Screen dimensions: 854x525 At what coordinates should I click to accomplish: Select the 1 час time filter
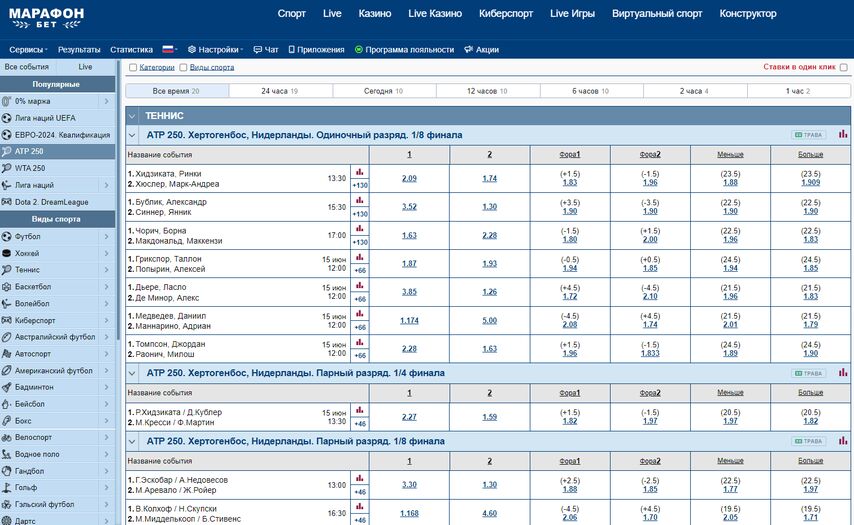click(798, 91)
